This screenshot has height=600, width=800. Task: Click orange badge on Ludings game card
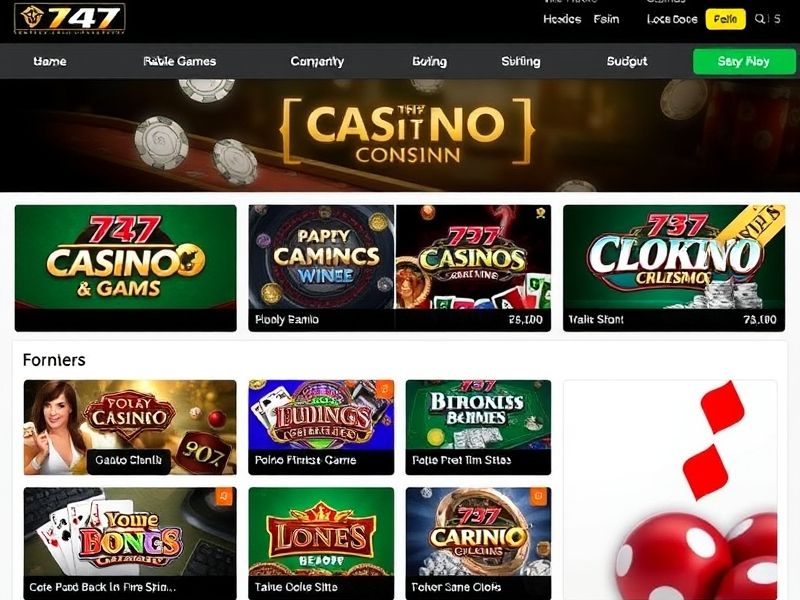385,389
